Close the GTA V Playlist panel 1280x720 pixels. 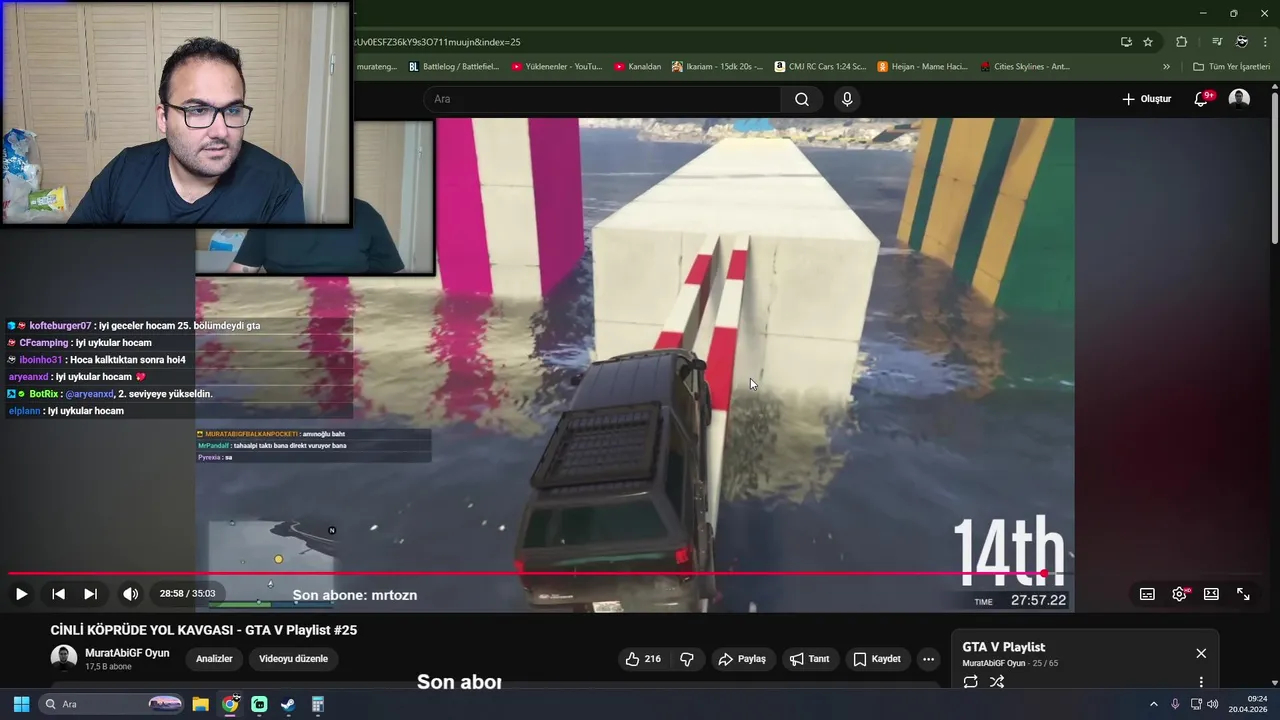(1201, 653)
